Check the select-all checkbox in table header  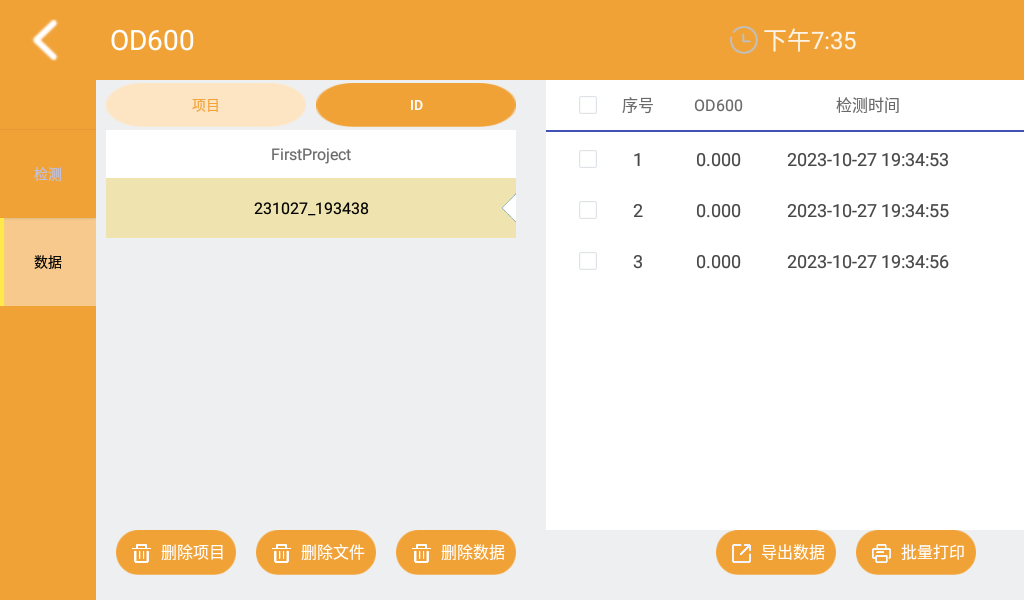coord(588,105)
